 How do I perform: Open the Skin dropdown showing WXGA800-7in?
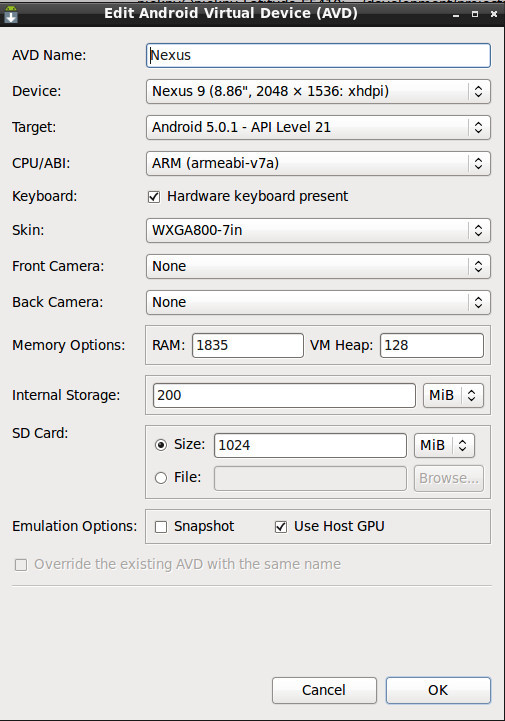318,230
